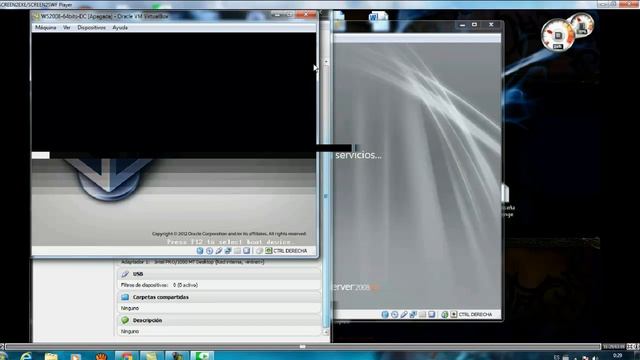640x360 pixels.
Task: Open Internet Explorer from the taskbar
Action: pyautogui.click(x=27, y=356)
